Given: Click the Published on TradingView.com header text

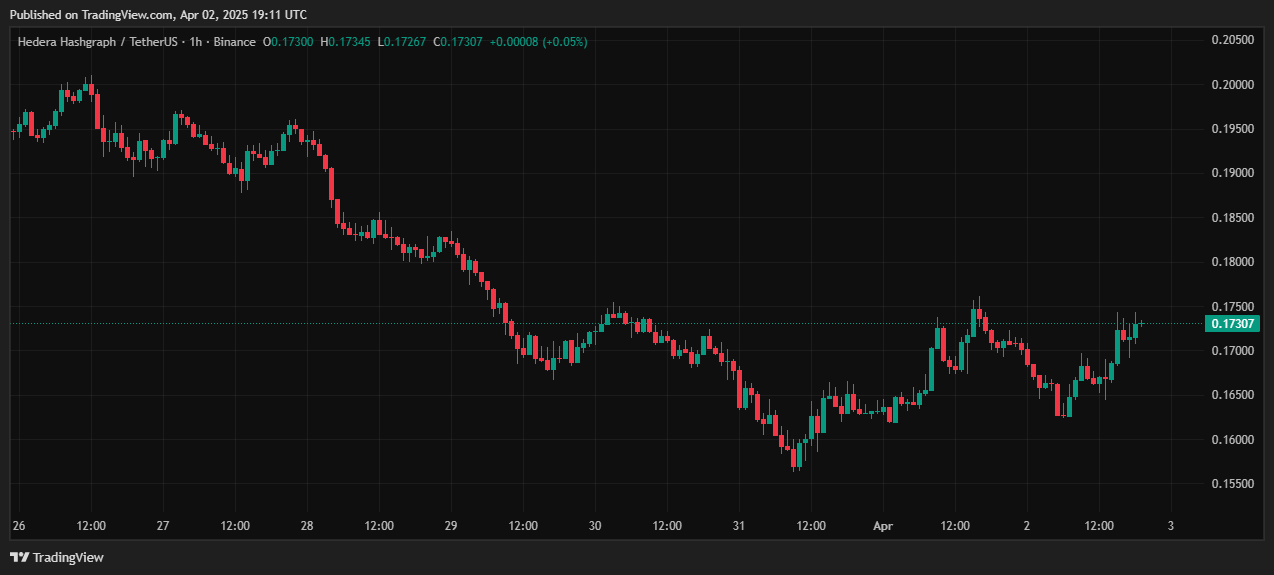Looking at the screenshot, I should (158, 14).
